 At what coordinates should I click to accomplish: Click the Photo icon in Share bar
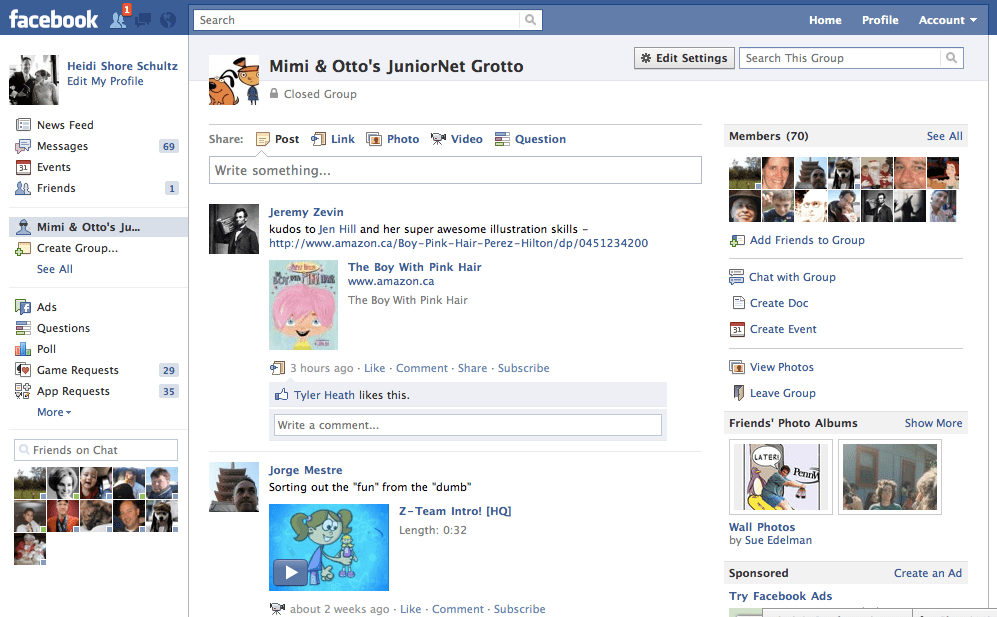tap(374, 139)
